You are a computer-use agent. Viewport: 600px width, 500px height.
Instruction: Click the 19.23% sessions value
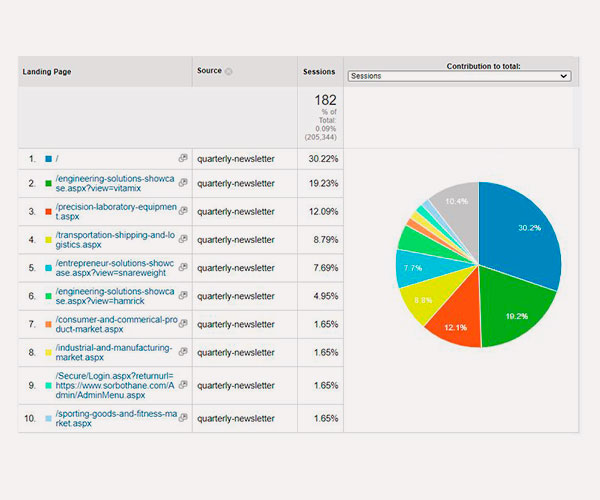tap(323, 183)
